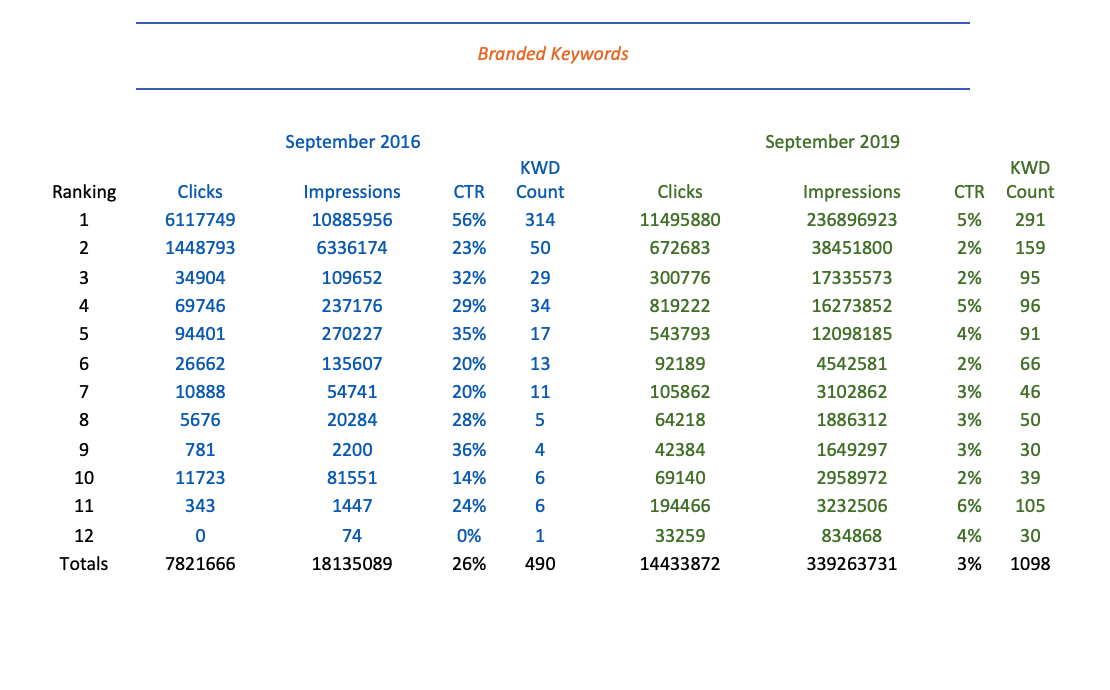Select the 23% CTR cell
The image size is (1110, 690).
(x=469, y=248)
